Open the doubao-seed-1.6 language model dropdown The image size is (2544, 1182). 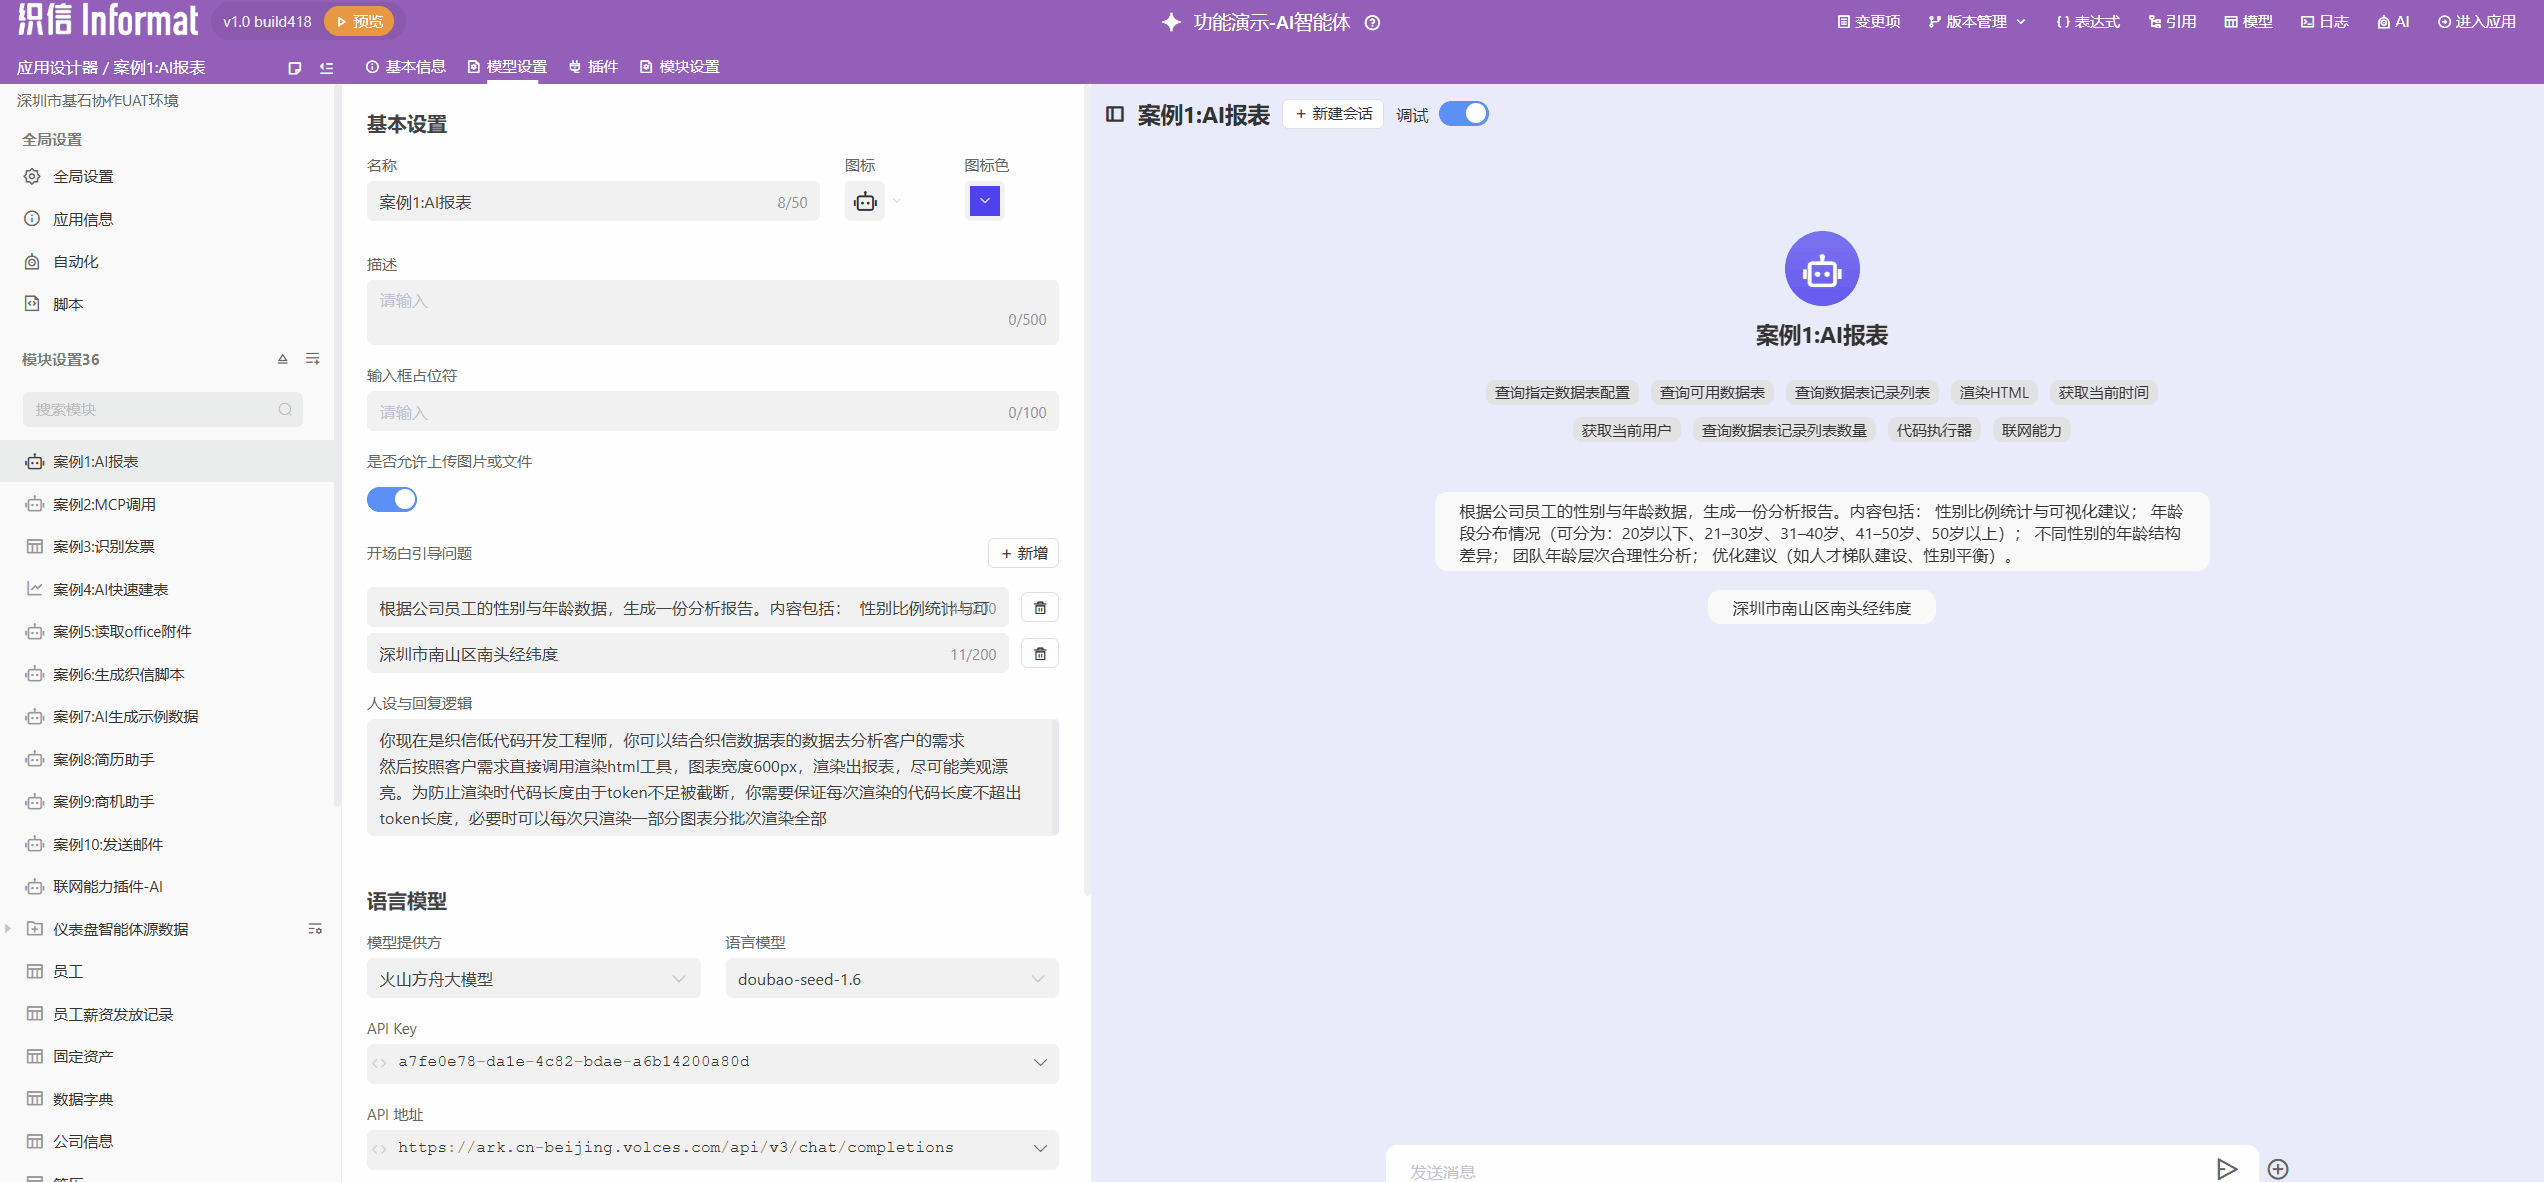891,979
